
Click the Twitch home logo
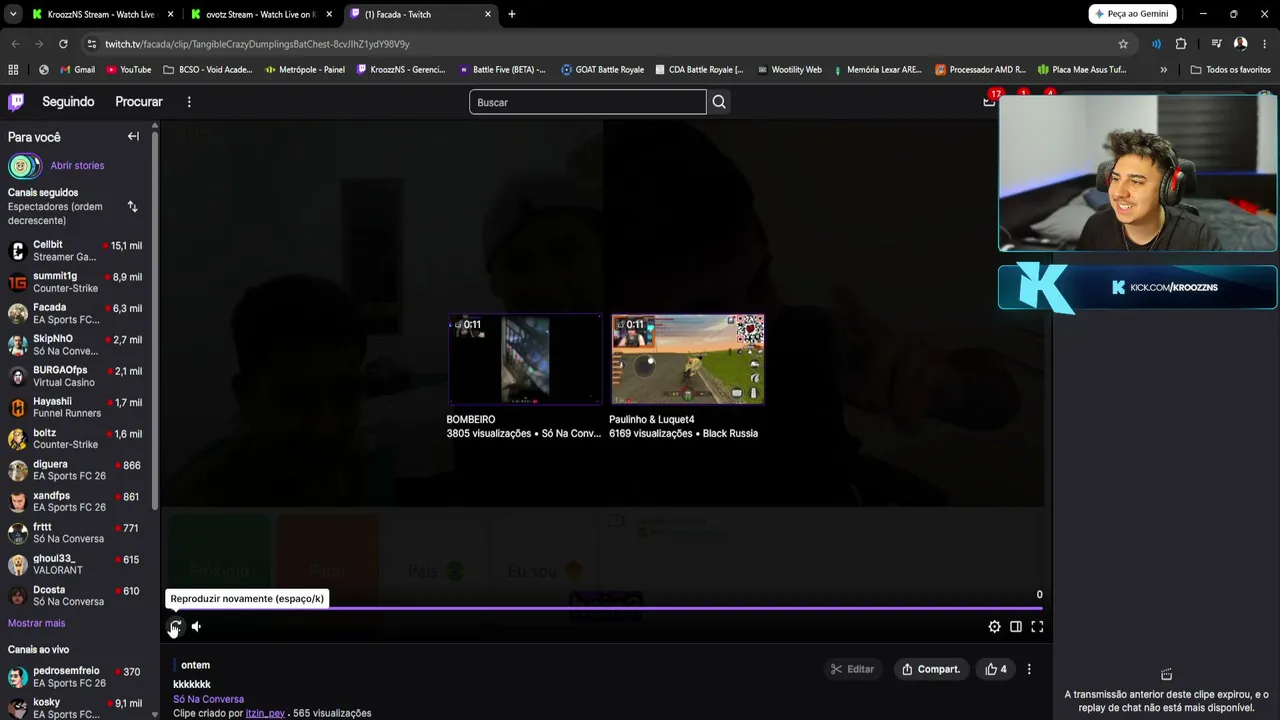click(x=16, y=102)
